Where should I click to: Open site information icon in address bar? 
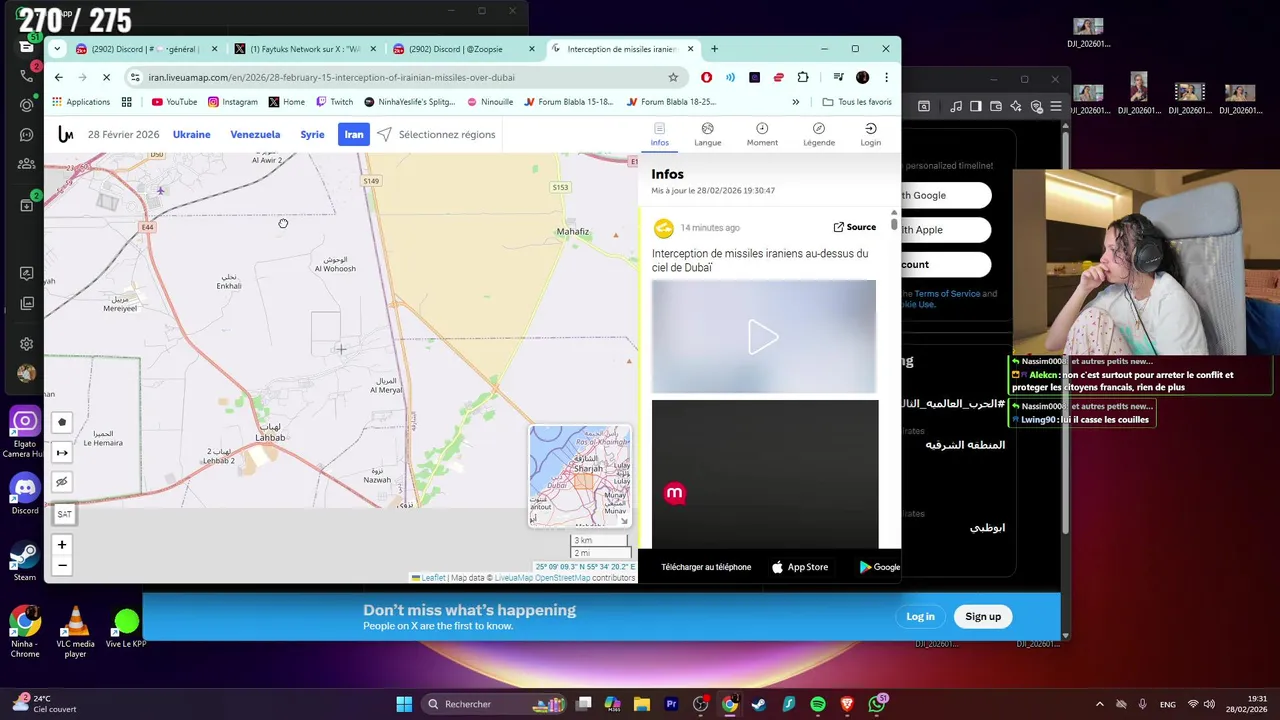point(135,77)
